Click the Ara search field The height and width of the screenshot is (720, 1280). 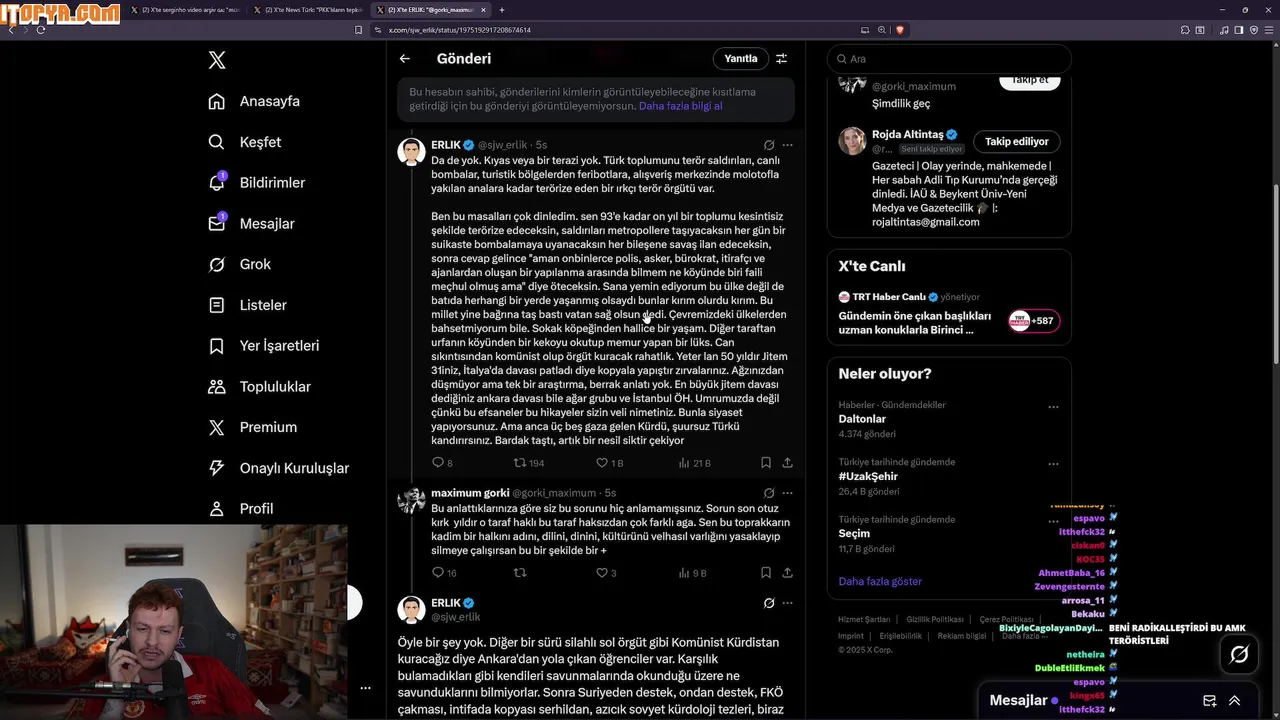(x=949, y=59)
